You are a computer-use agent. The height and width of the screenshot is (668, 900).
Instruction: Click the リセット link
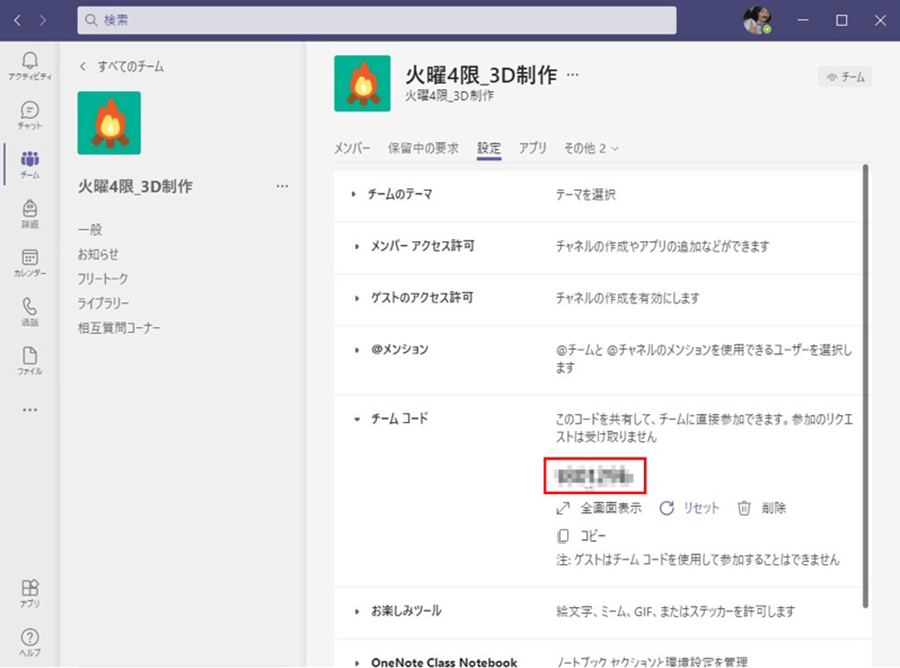tap(701, 508)
